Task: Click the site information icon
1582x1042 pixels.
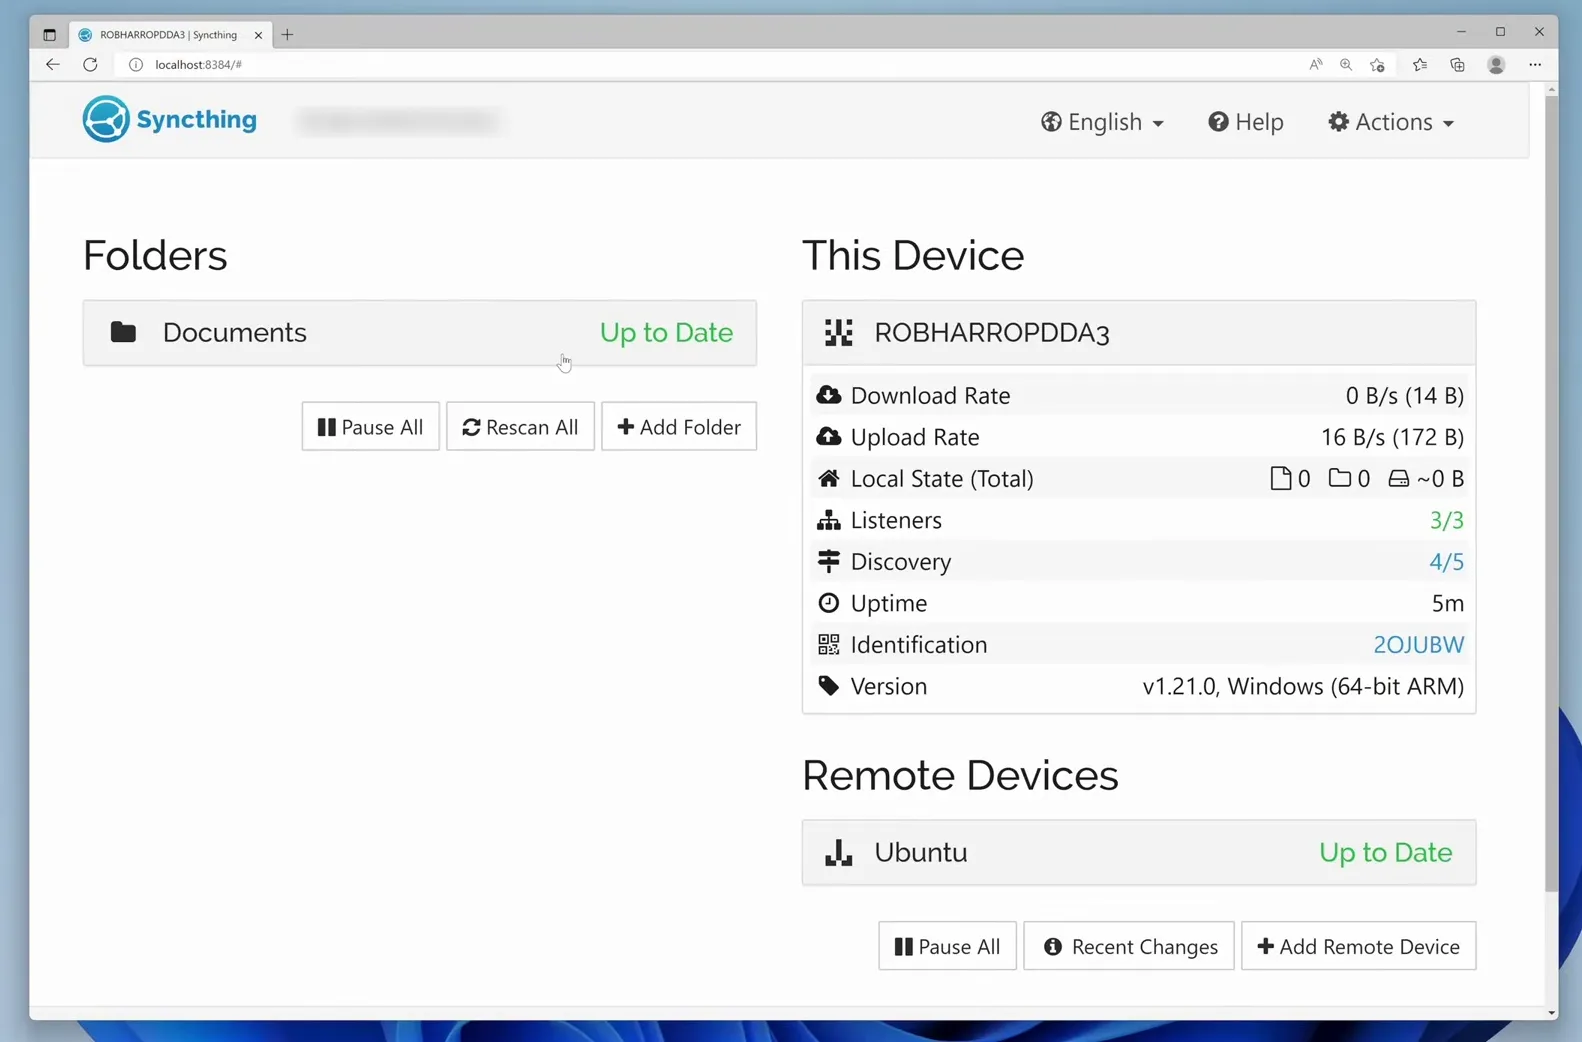Action: pyautogui.click(x=136, y=64)
